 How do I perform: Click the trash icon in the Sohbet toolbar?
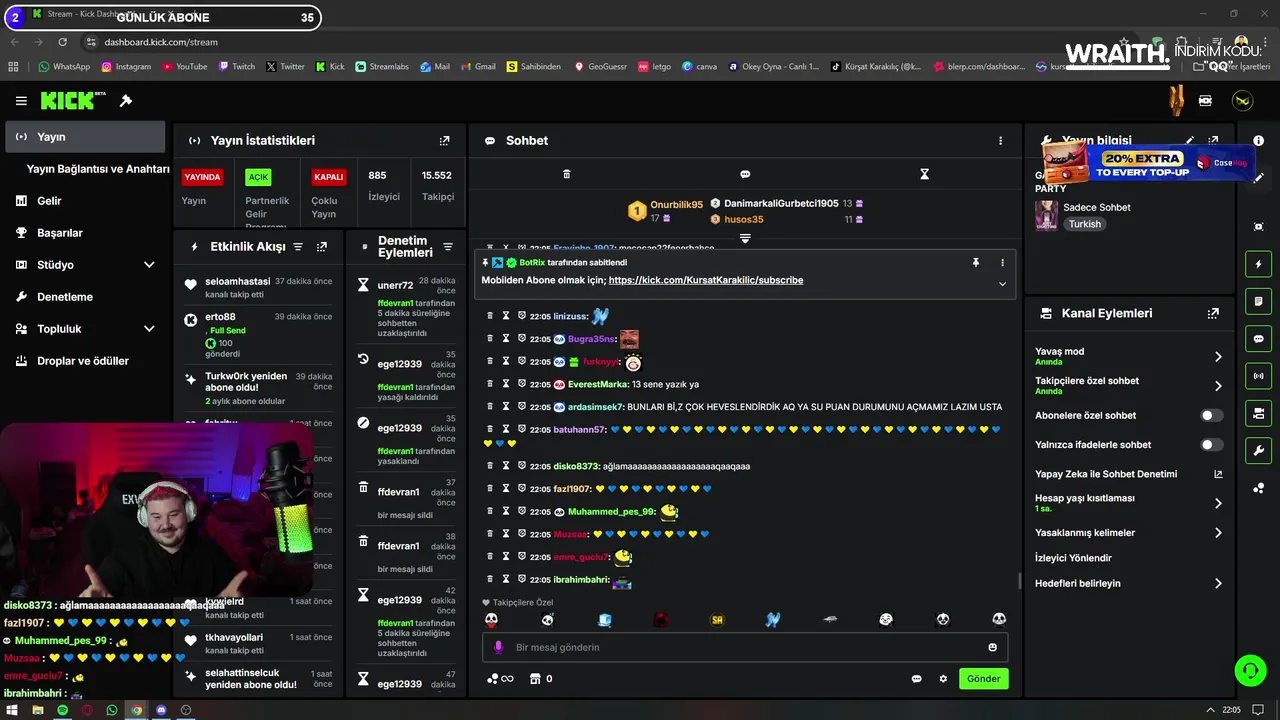[566, 174]
